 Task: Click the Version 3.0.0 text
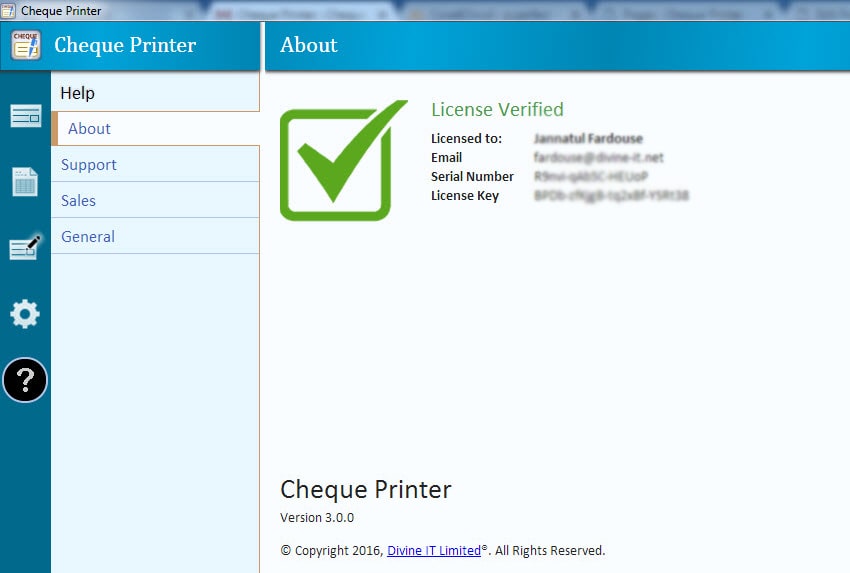317,518
